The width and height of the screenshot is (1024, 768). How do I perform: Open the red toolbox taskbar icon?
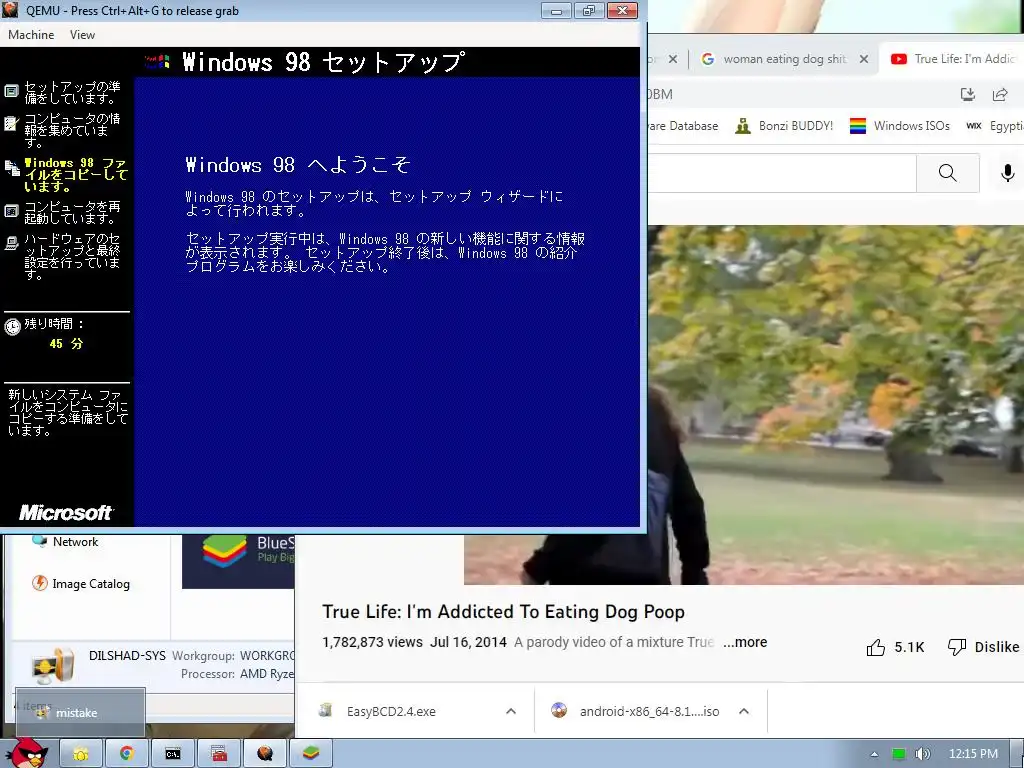219,754
